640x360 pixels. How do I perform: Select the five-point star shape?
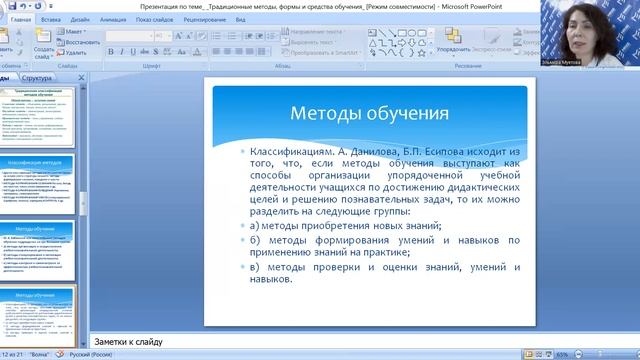[422, 53]
